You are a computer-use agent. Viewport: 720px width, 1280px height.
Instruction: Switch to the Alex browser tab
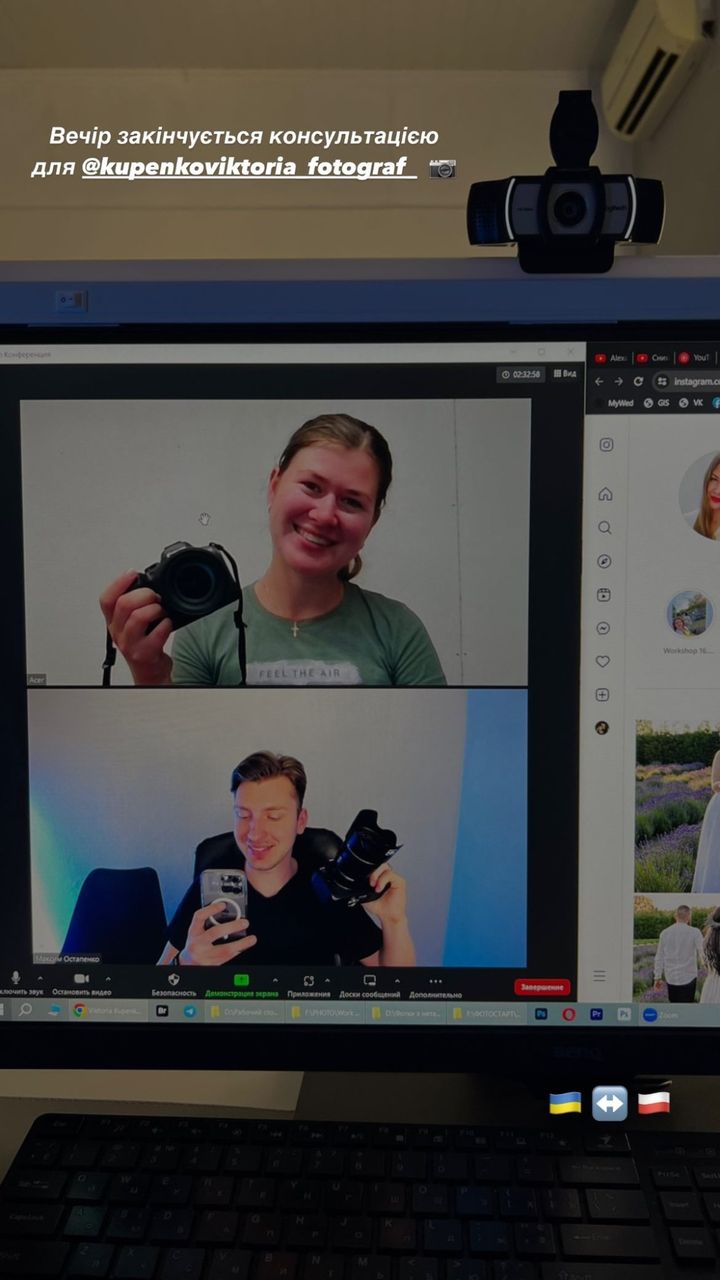point(611,357)
